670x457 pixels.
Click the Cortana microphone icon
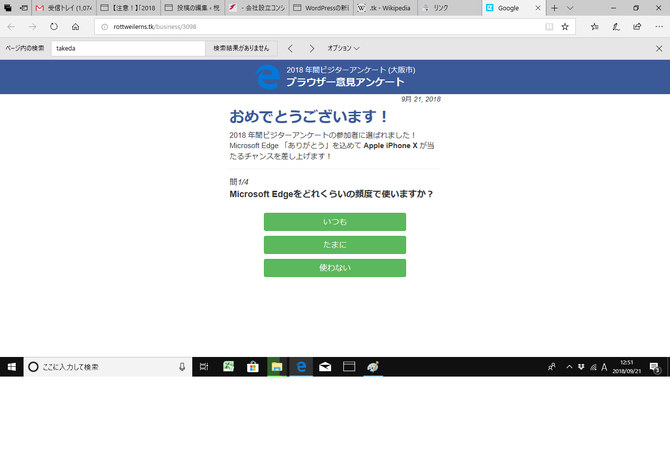tap(182, 367)
